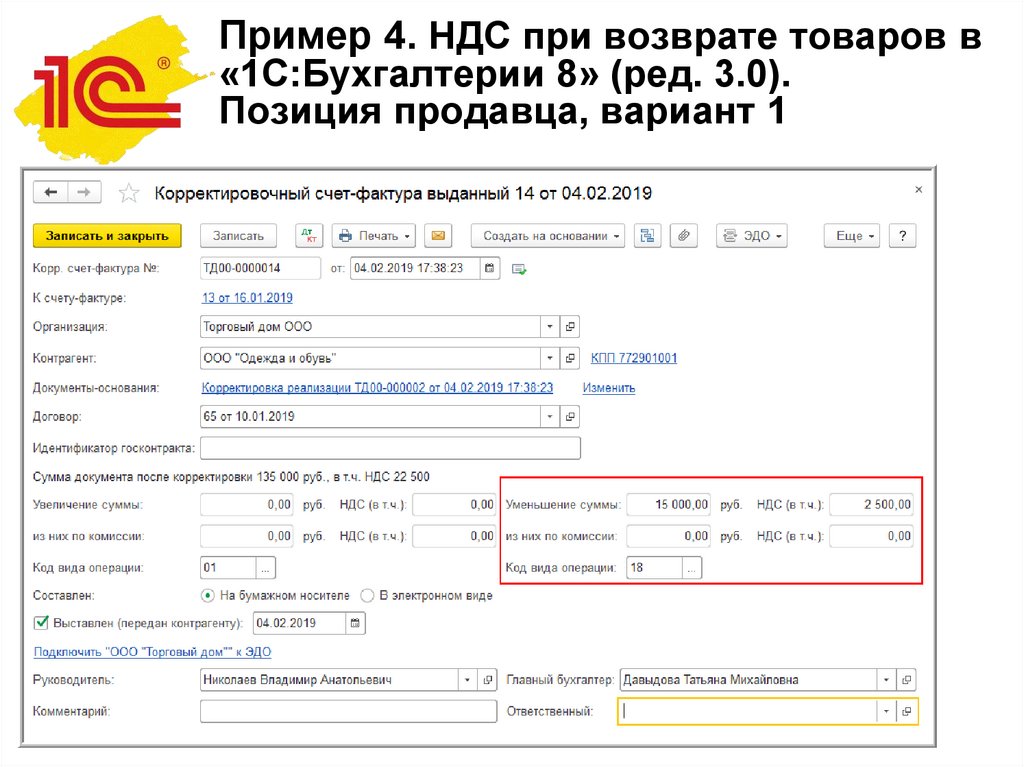Select the В электронном виде radio option
The height and width of the screenshot is (767, 1024).
367,596
